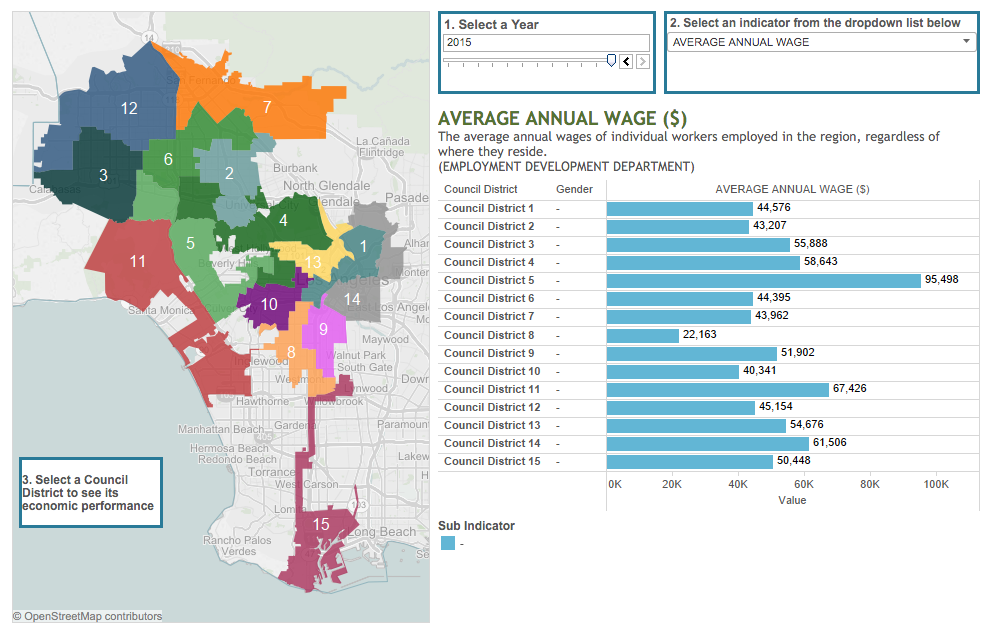Select Council District 10 on the map
Screen dimensions: 1002x637
point(269,305)
